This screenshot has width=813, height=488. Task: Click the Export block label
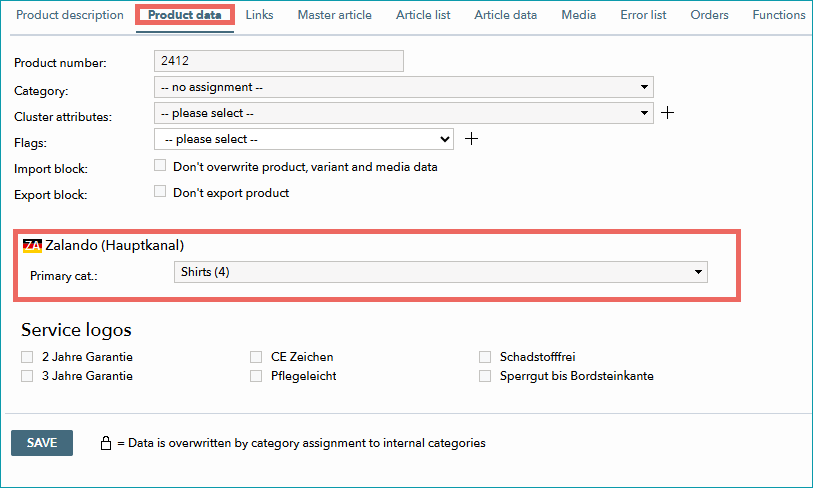pos(51,195)
